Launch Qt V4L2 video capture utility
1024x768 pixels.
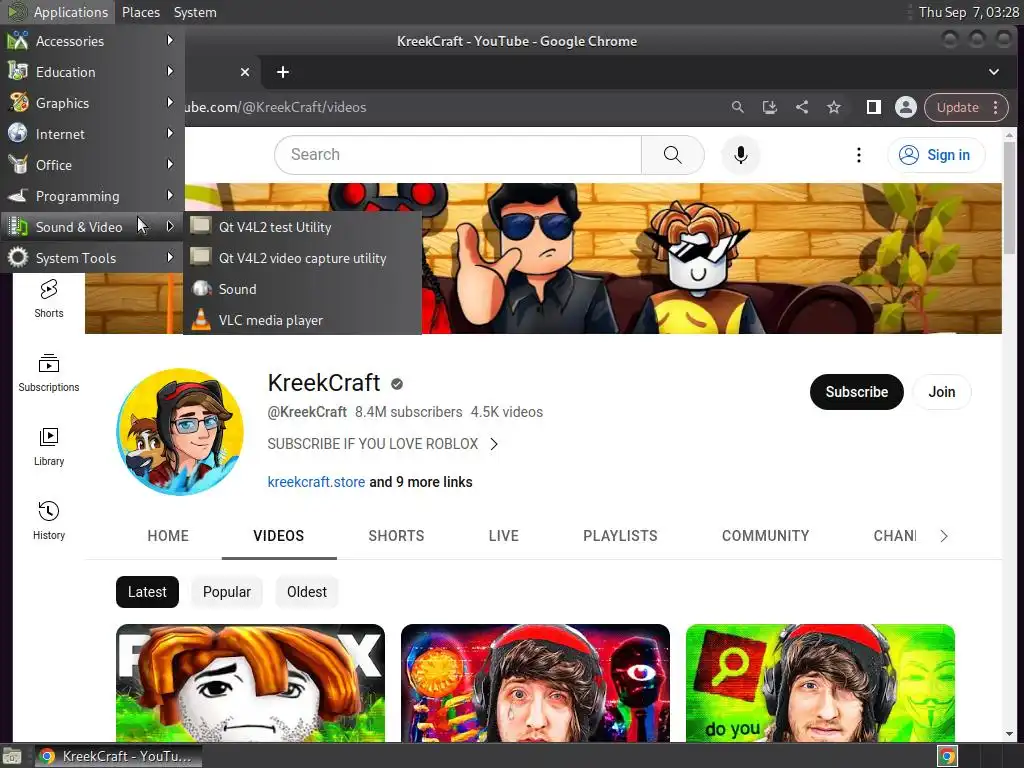pos(302,258)
